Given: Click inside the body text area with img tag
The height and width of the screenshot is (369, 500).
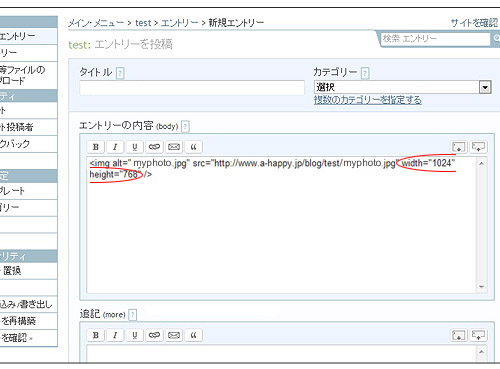Looking at the screenshot, I should point(282,225).
